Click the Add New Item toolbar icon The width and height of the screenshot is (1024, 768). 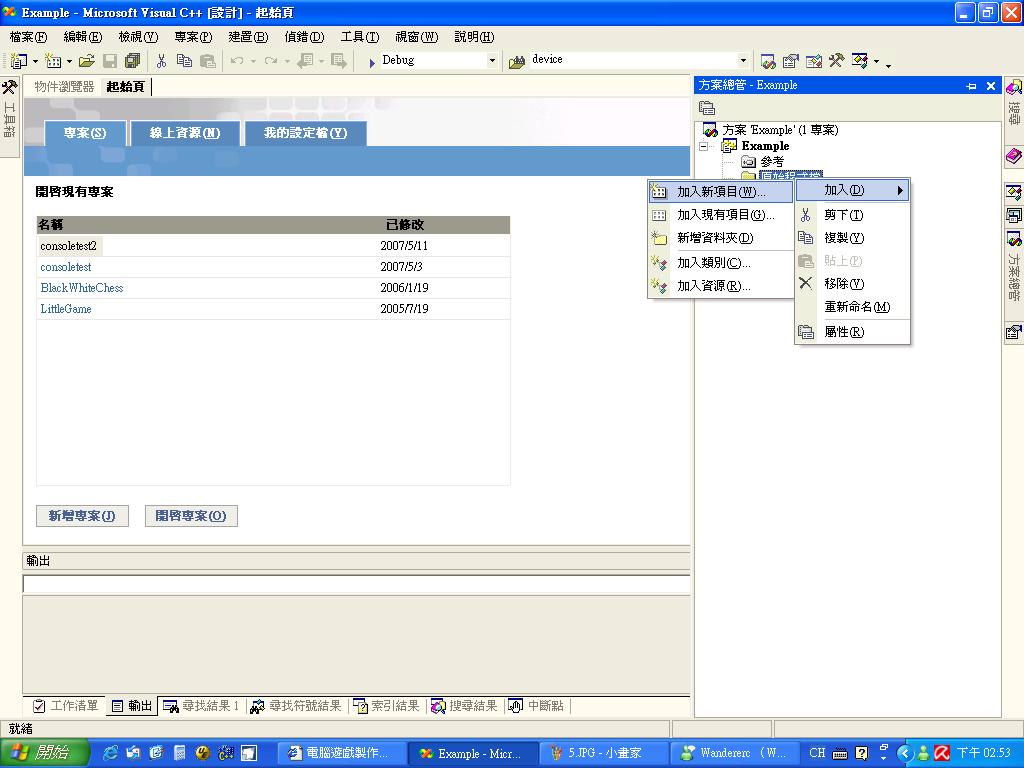point(53,61)
